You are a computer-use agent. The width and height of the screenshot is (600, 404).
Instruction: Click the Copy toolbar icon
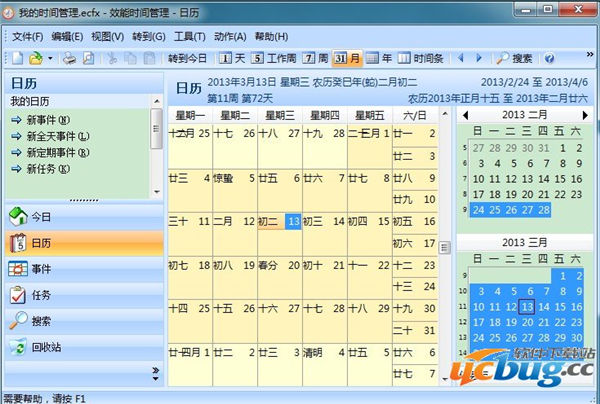pos(130,58)
